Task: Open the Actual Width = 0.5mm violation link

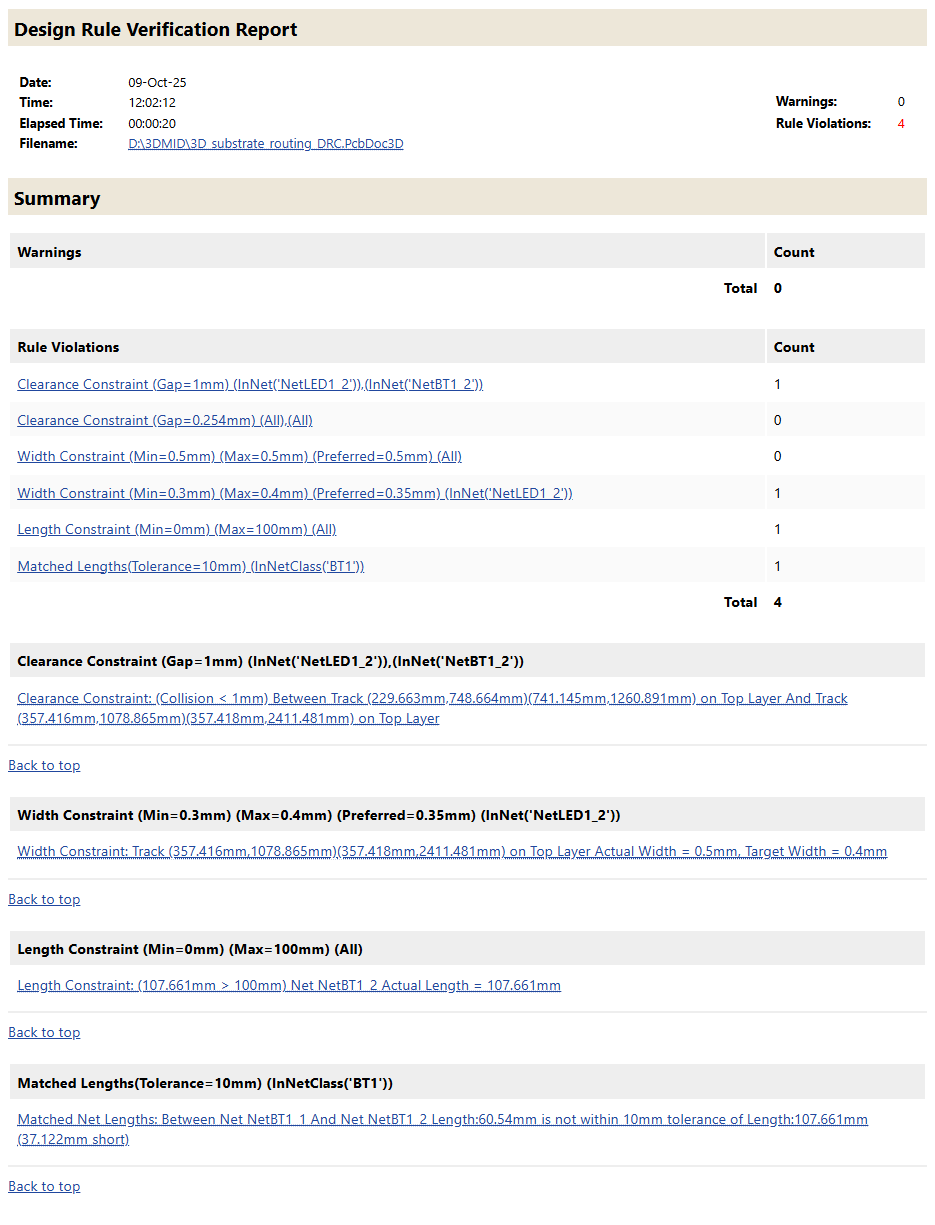Action: coord(451,851)
